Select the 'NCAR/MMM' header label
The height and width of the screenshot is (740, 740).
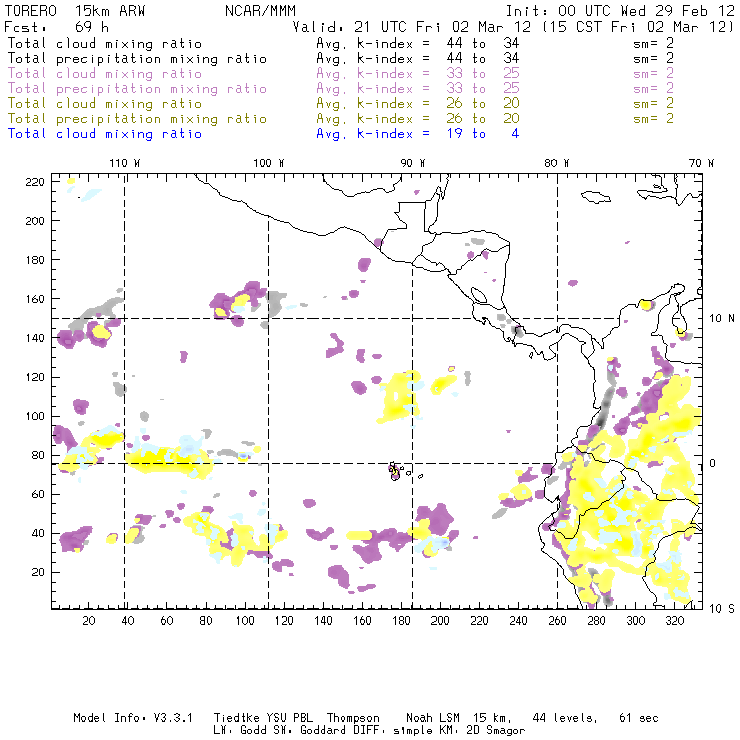click(x=261, y=11)
